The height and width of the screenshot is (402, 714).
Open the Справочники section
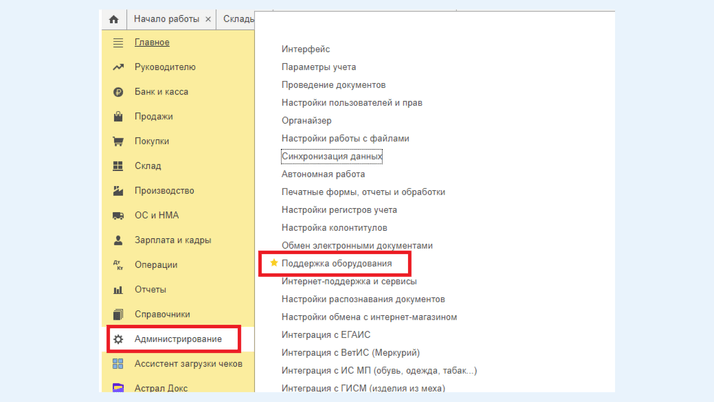pos(162,314)
